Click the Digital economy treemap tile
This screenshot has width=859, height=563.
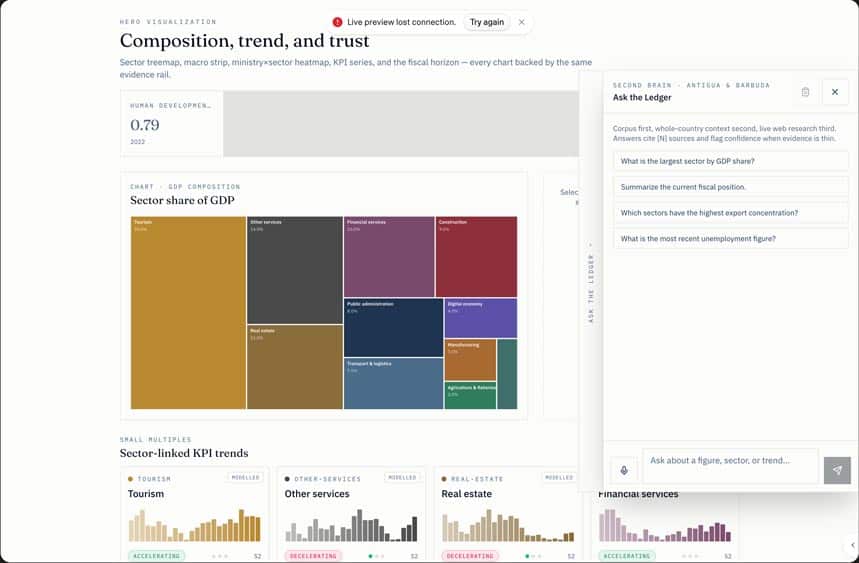480,318
